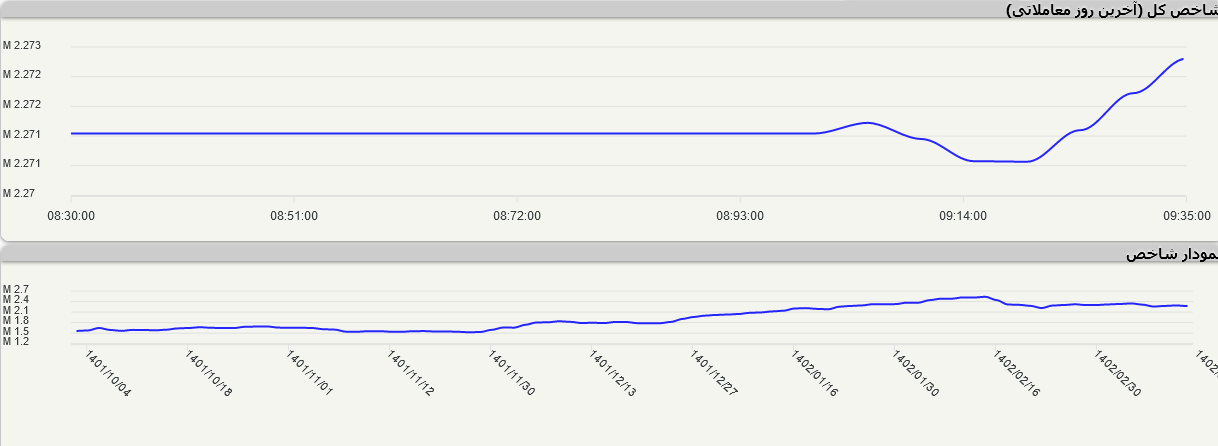Select the 1402/02/16 date label
Viewport: 1218px width, 446px height.
pyautogui.click(x=1018, y=374)
